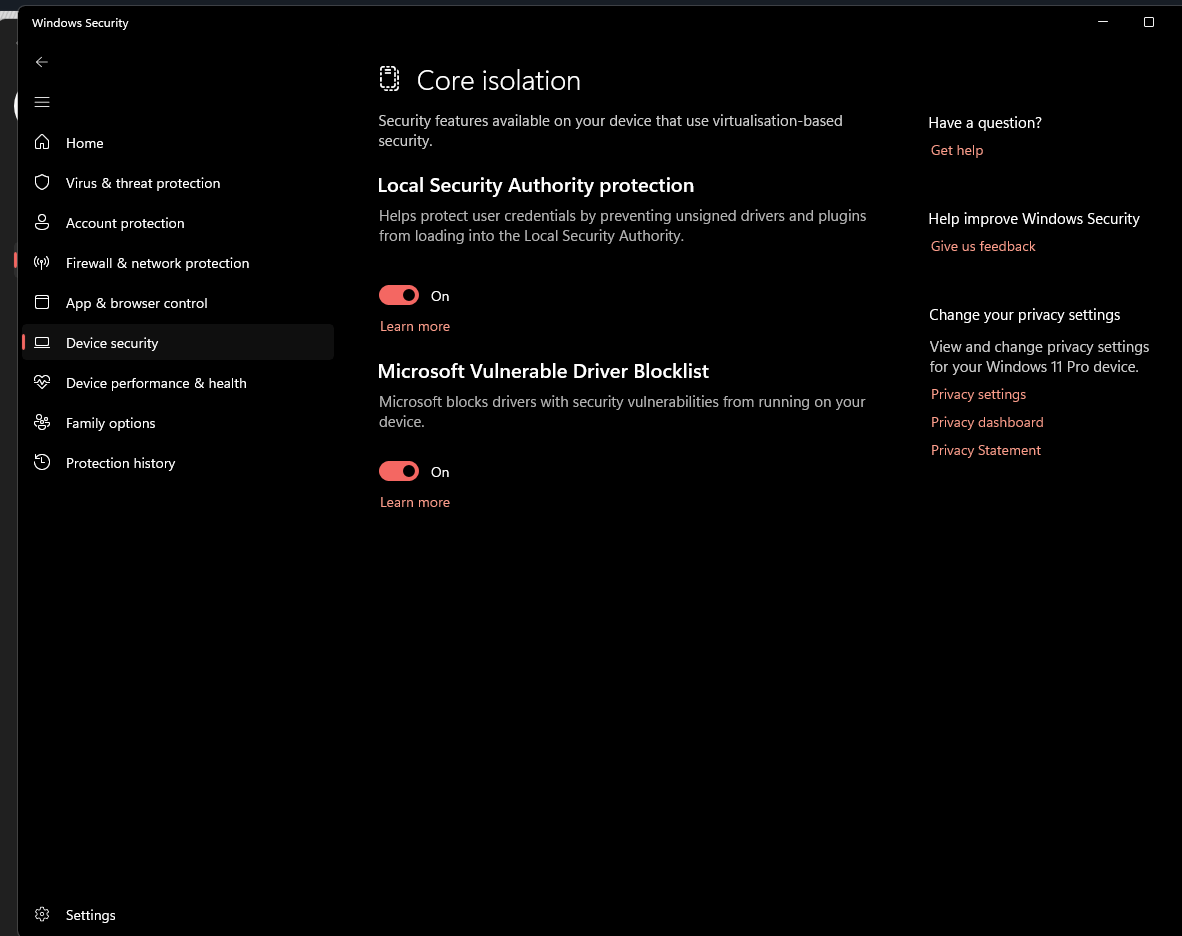Image resolution: width=1182 pixels, height=936 pixels.
Task: Click the Device performance heart icon
Action: [42, 382]
